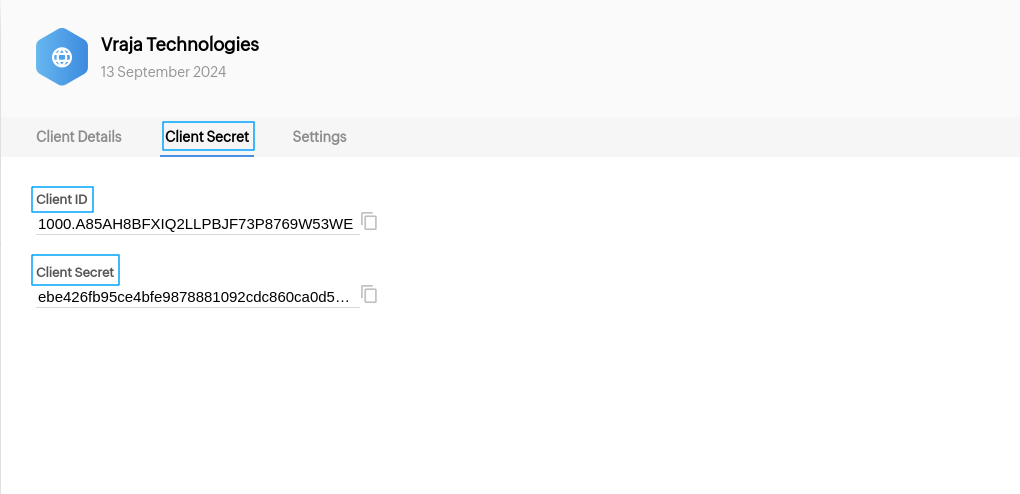Screen dimensions: 1020x494
Task: Copy the Client Secret value
Action: click(x=369, y=295)
